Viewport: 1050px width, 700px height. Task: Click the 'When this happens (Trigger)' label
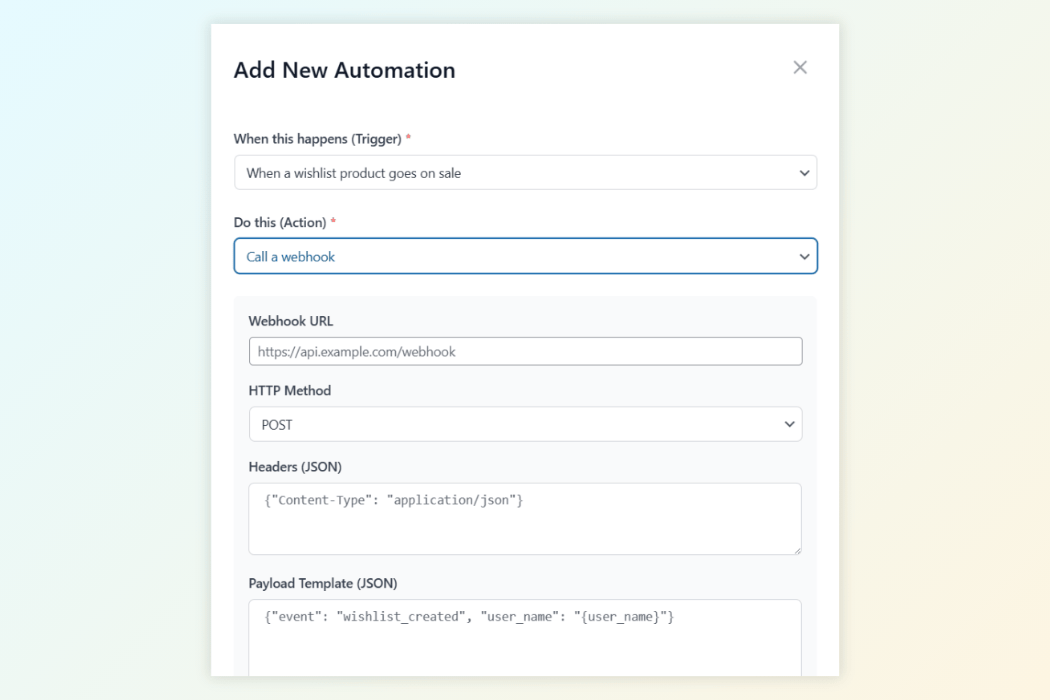(x=317, y=139)
